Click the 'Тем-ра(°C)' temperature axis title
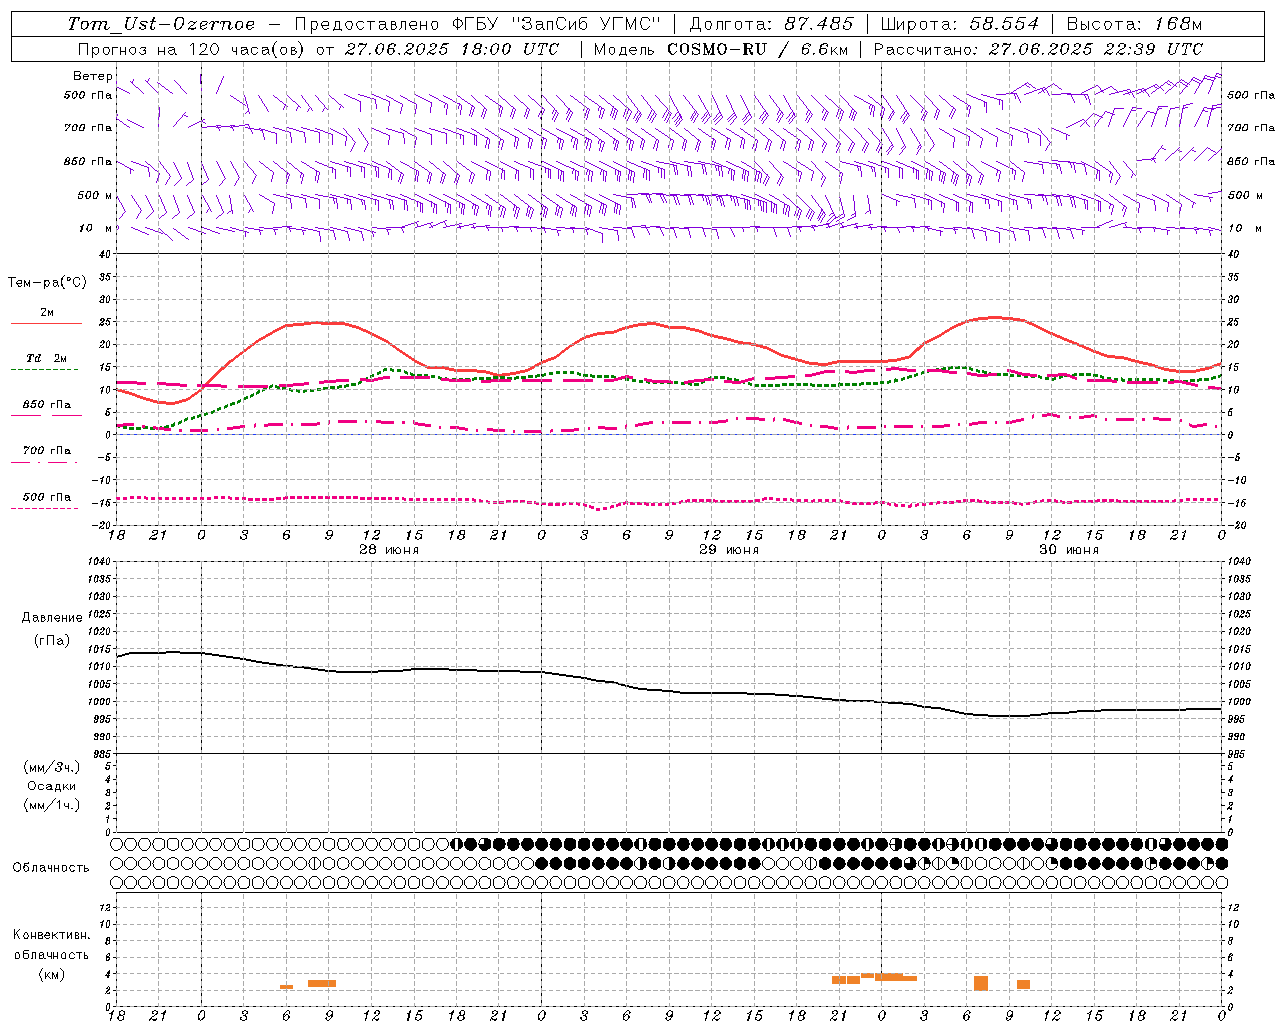The height and width of the screenshot is (1024, 1280). pos(47,283)
